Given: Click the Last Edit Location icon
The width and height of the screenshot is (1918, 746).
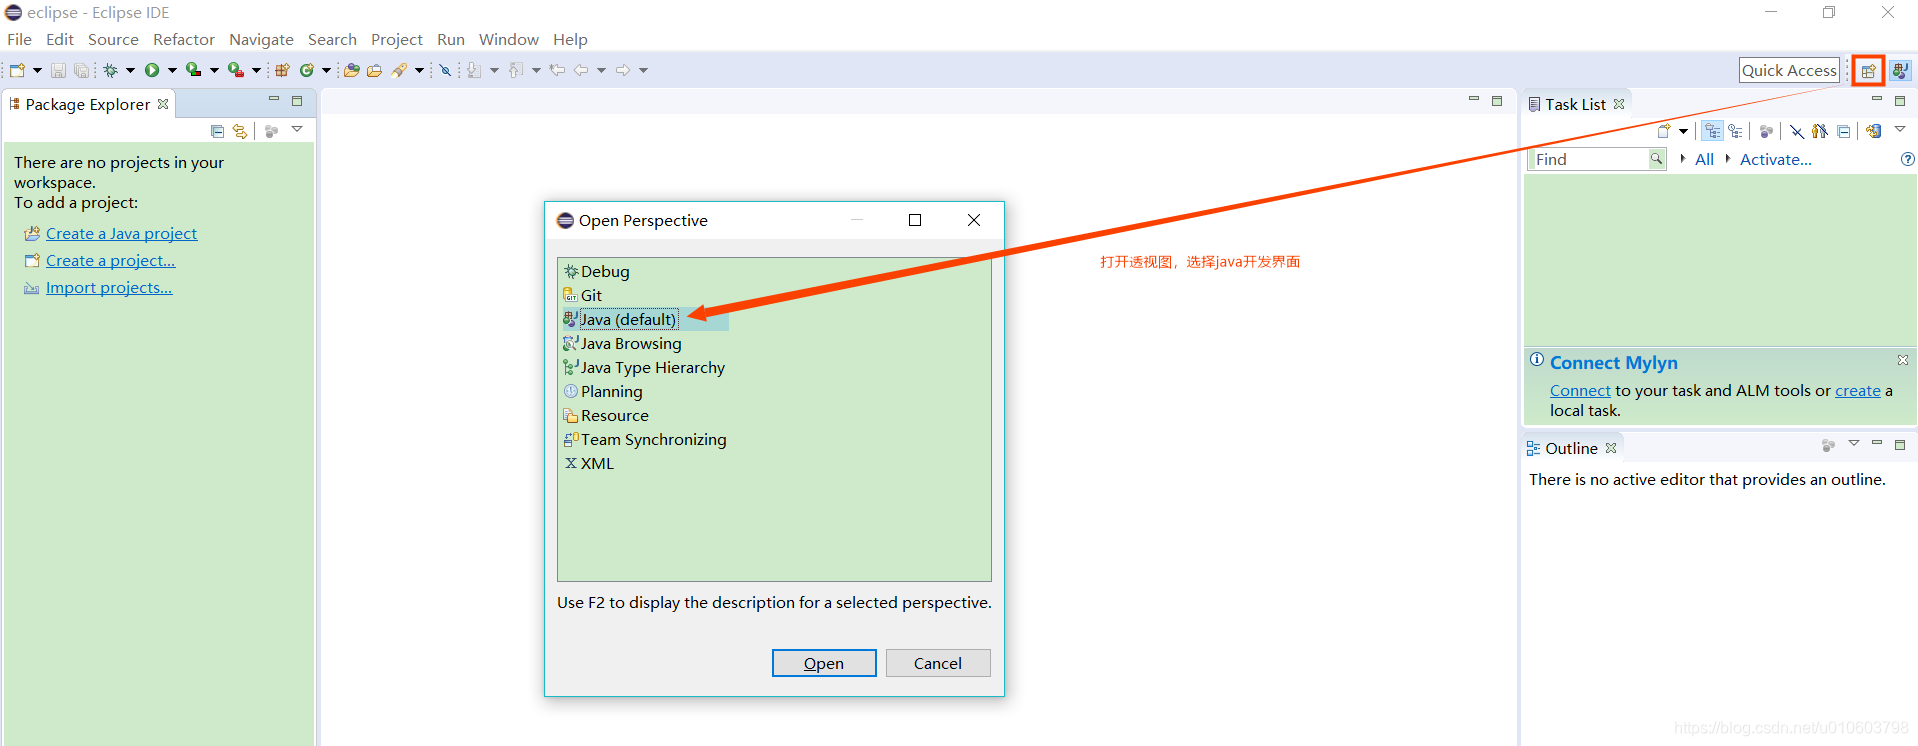Looking at the screenshot, I should pyautogui.click(x=557, y=70).
